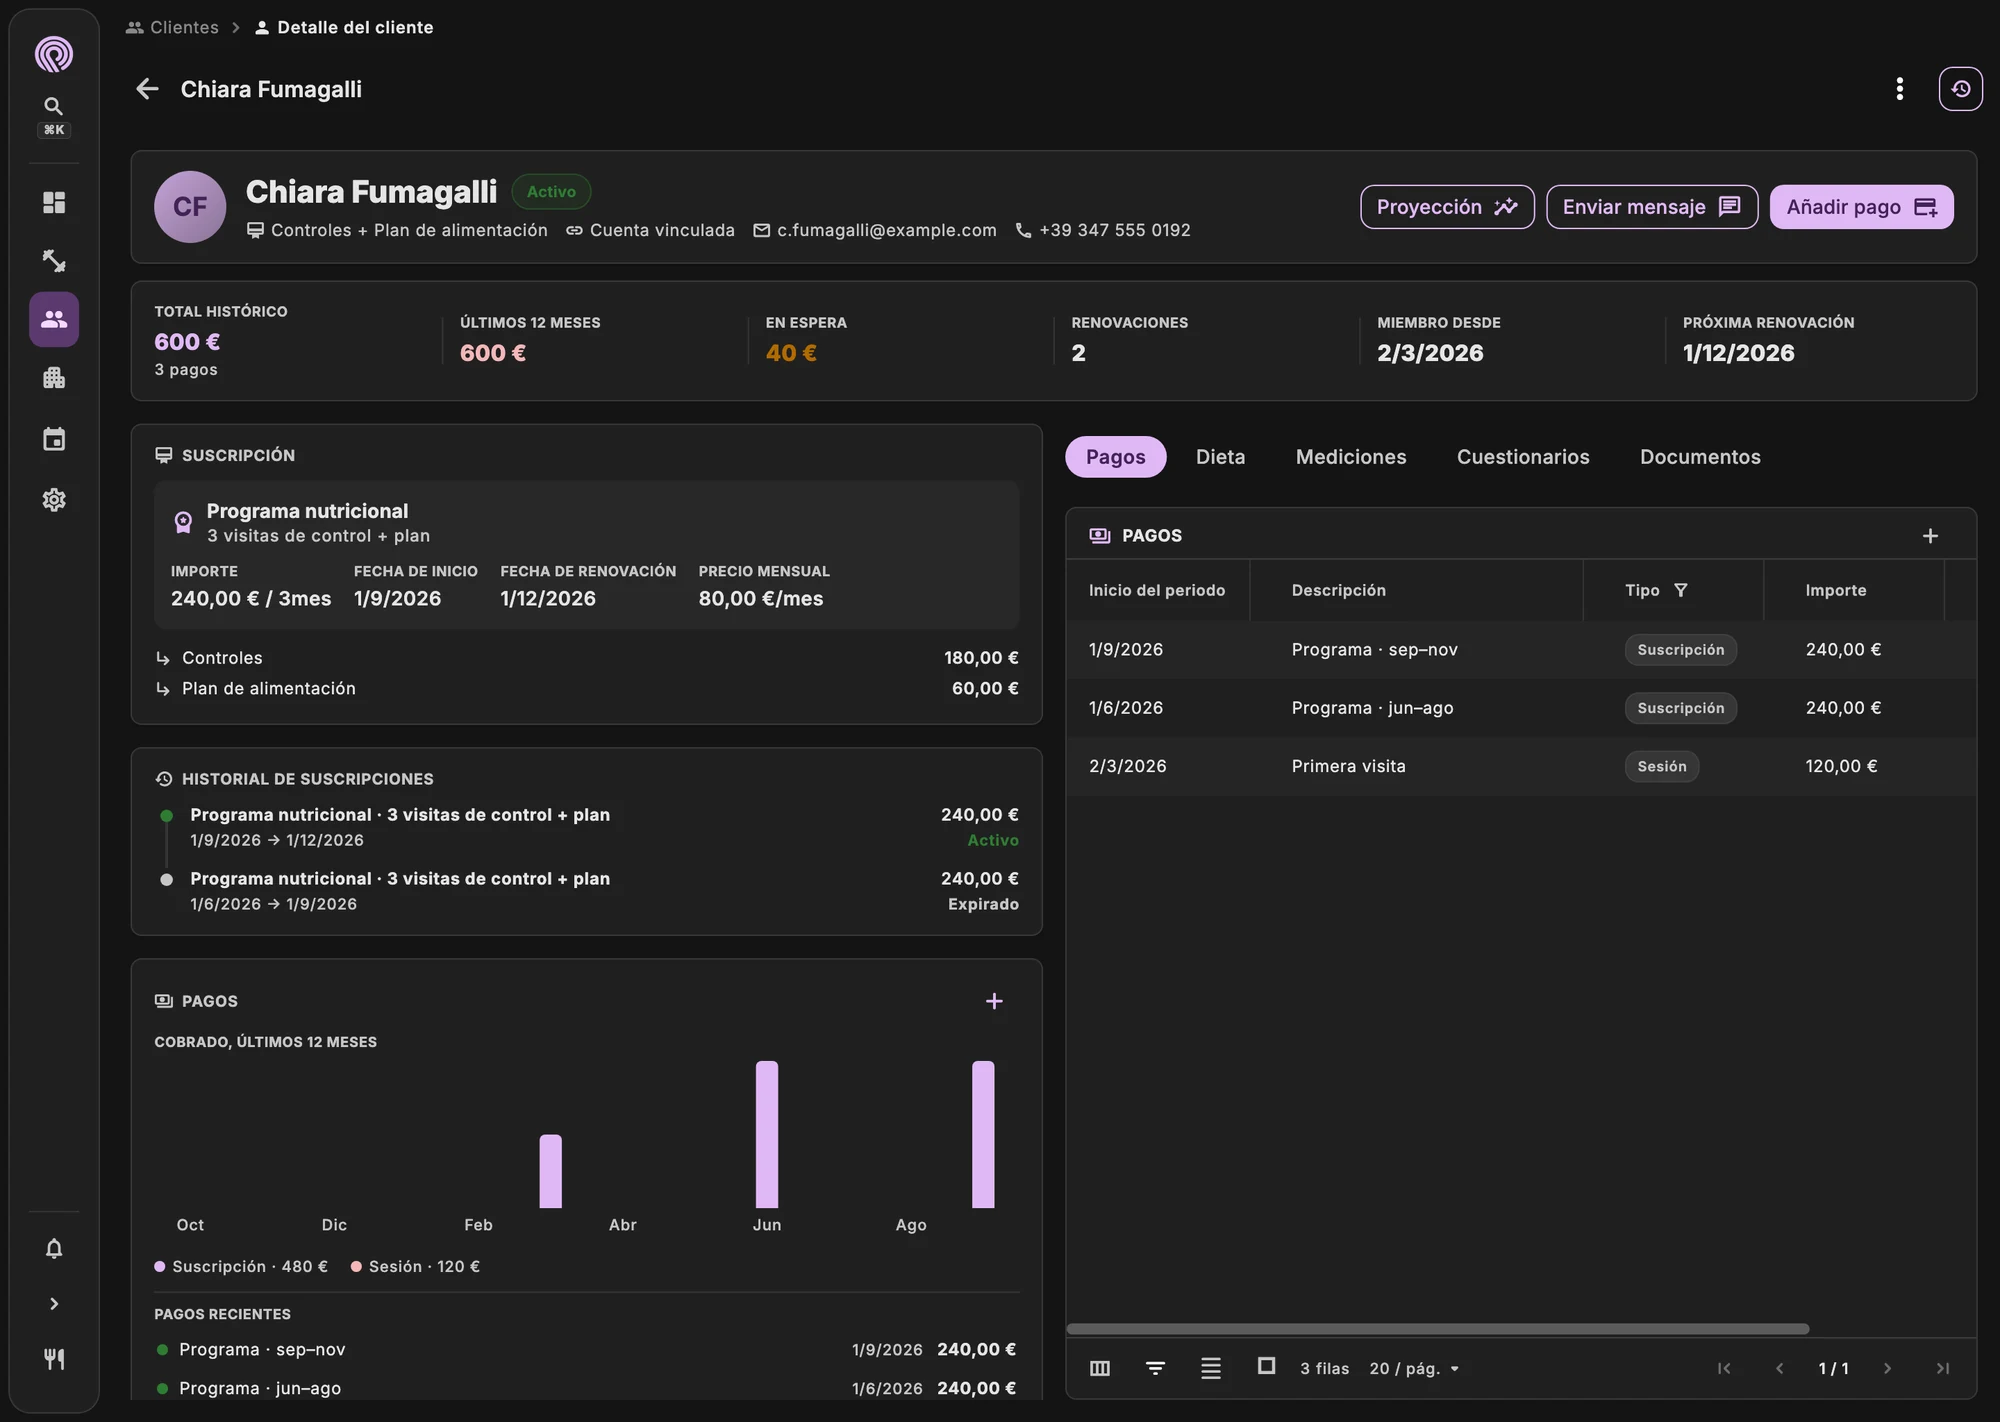Viewport: 2000px width, 1422px height.
Task: Click the Proyección button
Action: [x=1447, y=207]
